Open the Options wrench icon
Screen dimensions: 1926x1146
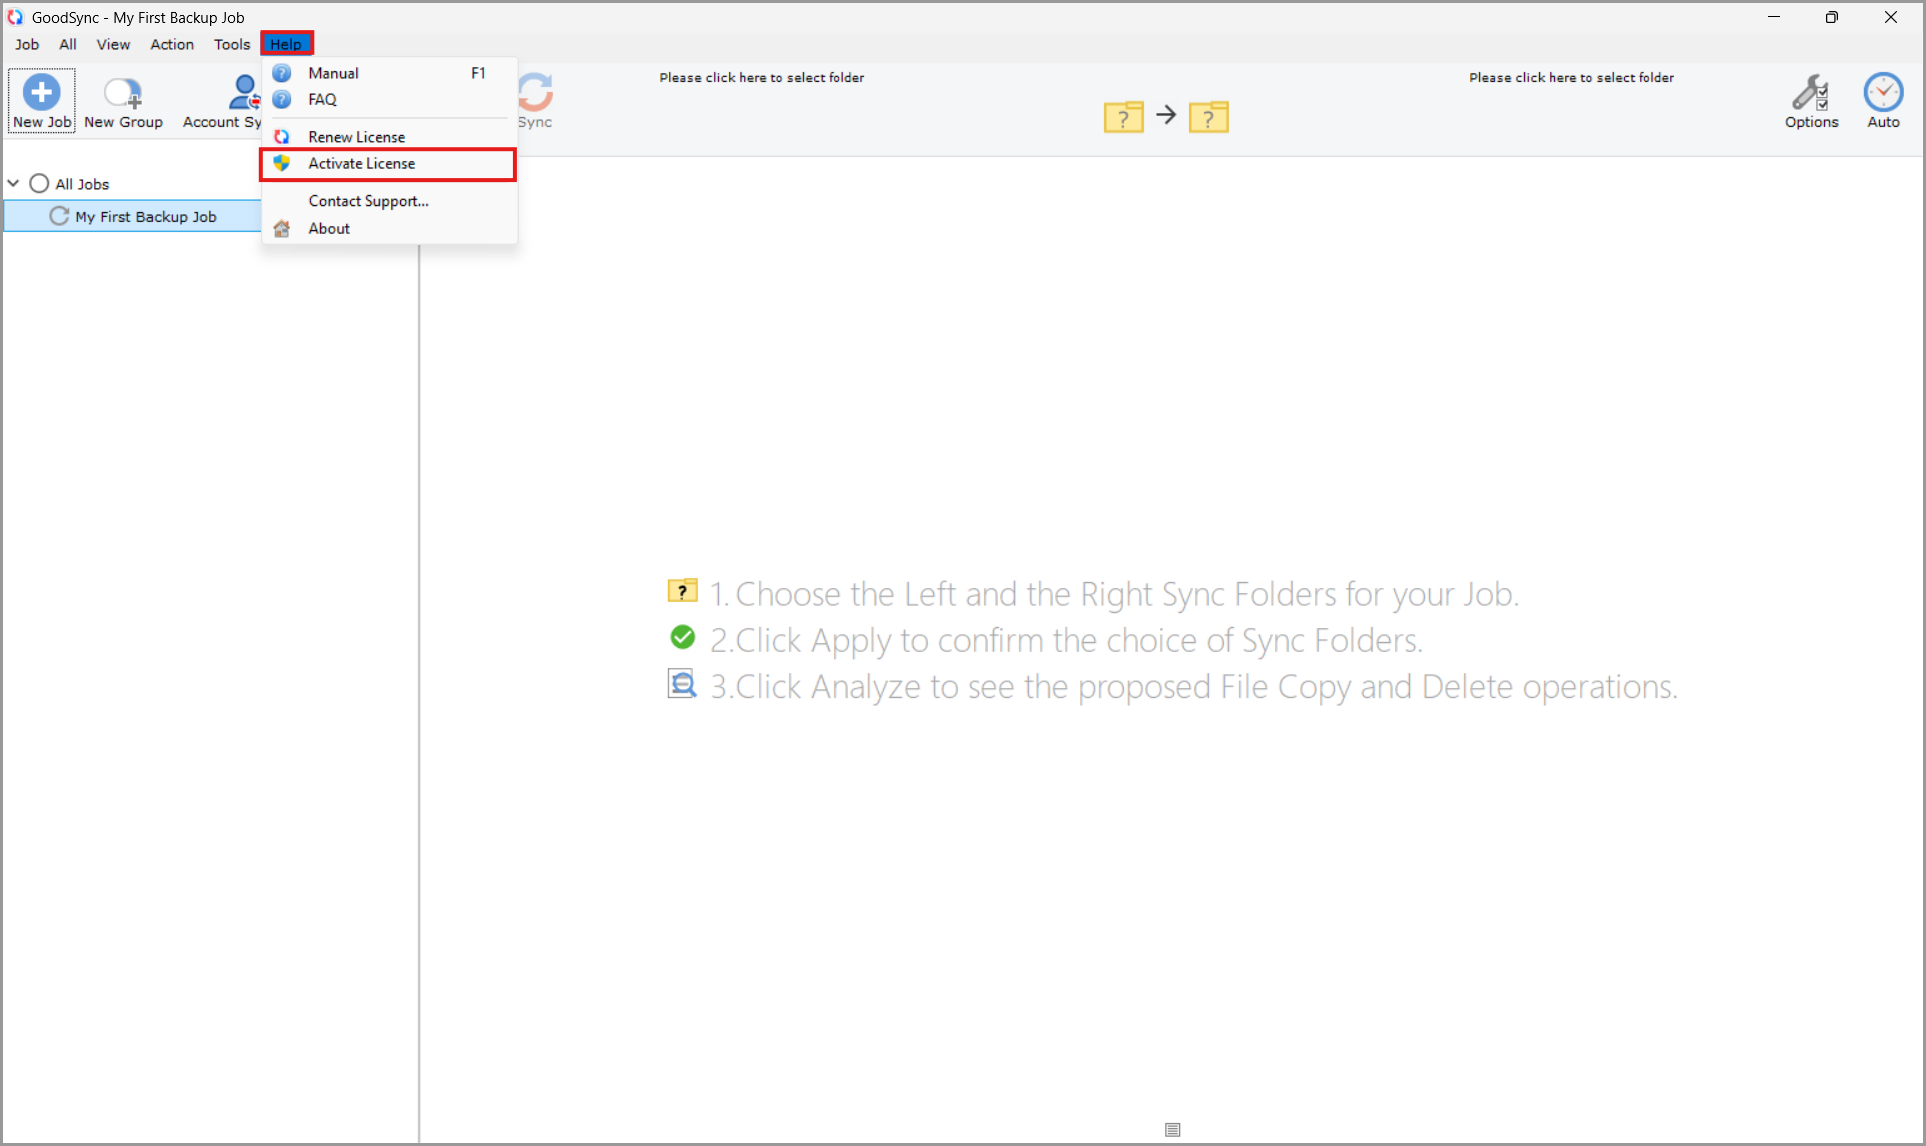coord(1811,93)
